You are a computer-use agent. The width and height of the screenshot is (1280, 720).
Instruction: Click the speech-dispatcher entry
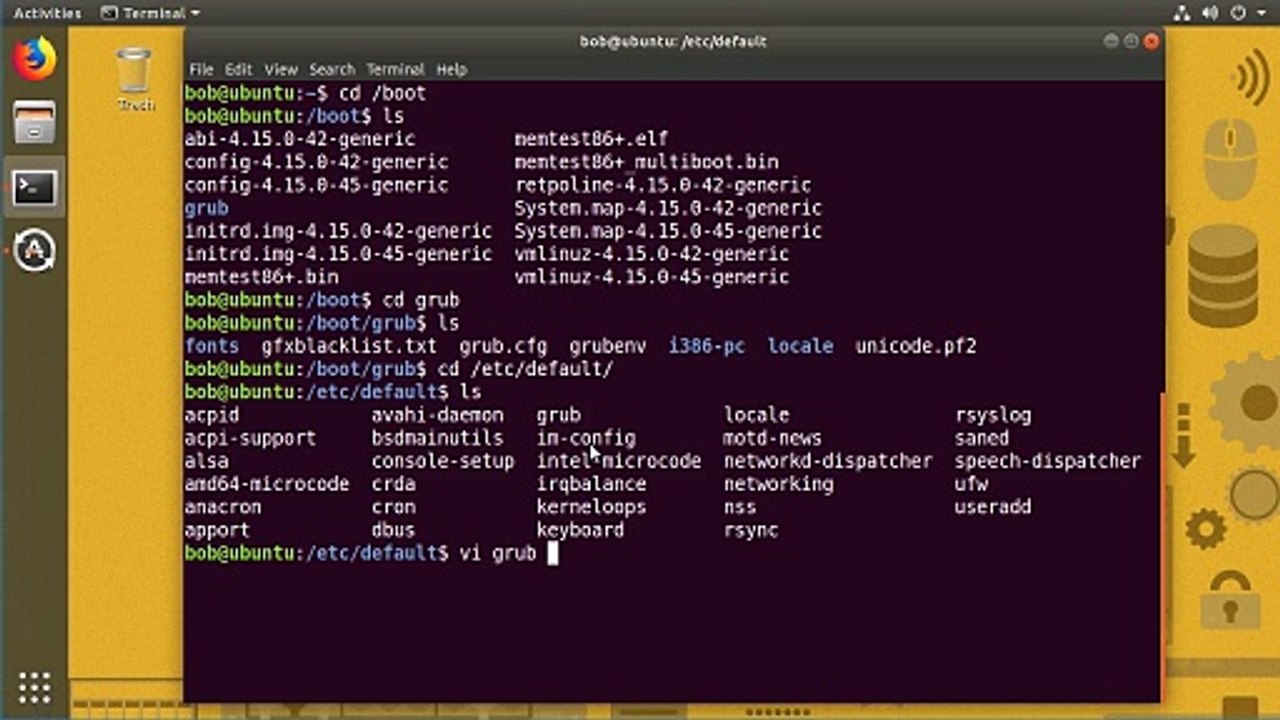point(1047,461)
